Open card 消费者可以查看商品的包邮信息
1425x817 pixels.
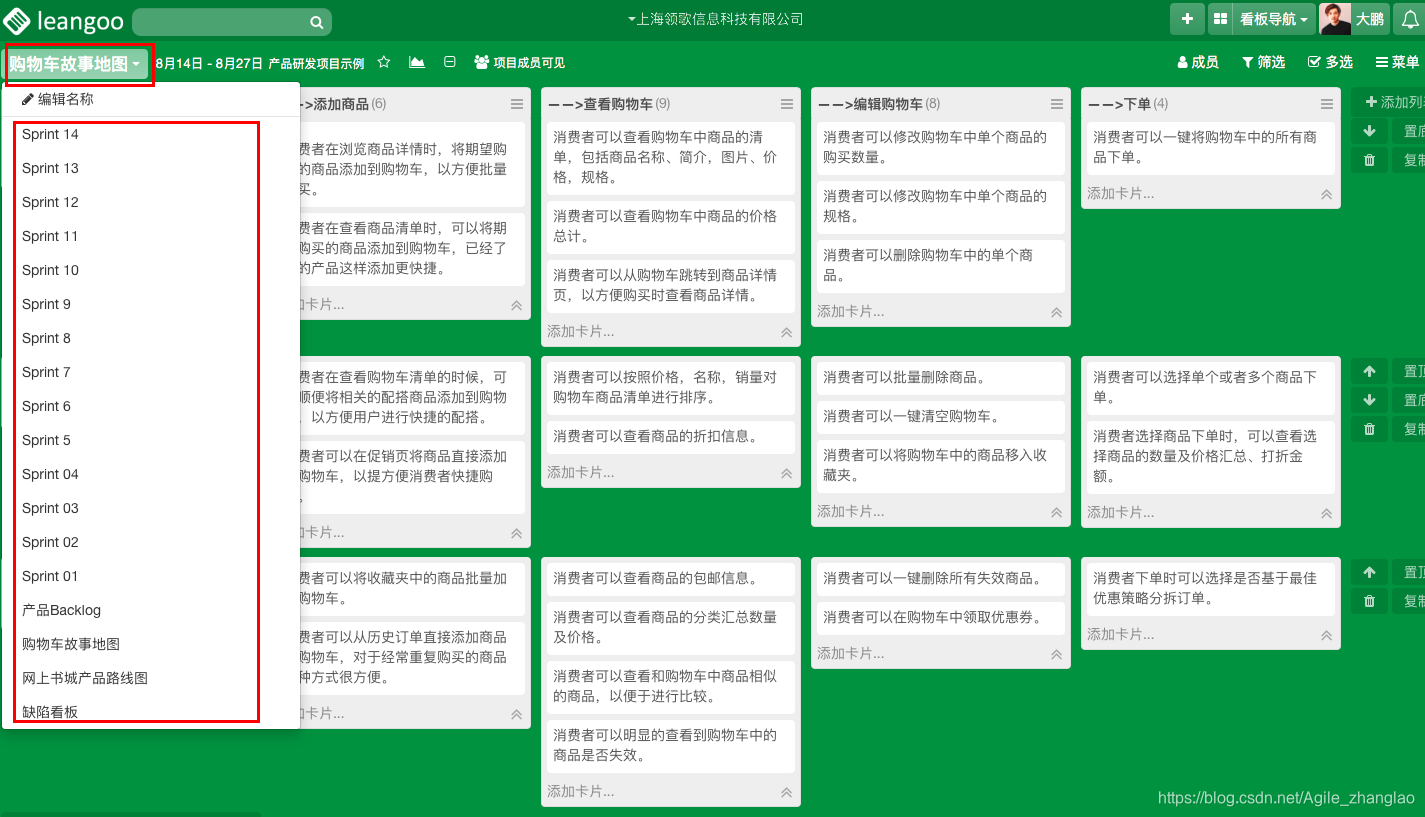point(671,578)
